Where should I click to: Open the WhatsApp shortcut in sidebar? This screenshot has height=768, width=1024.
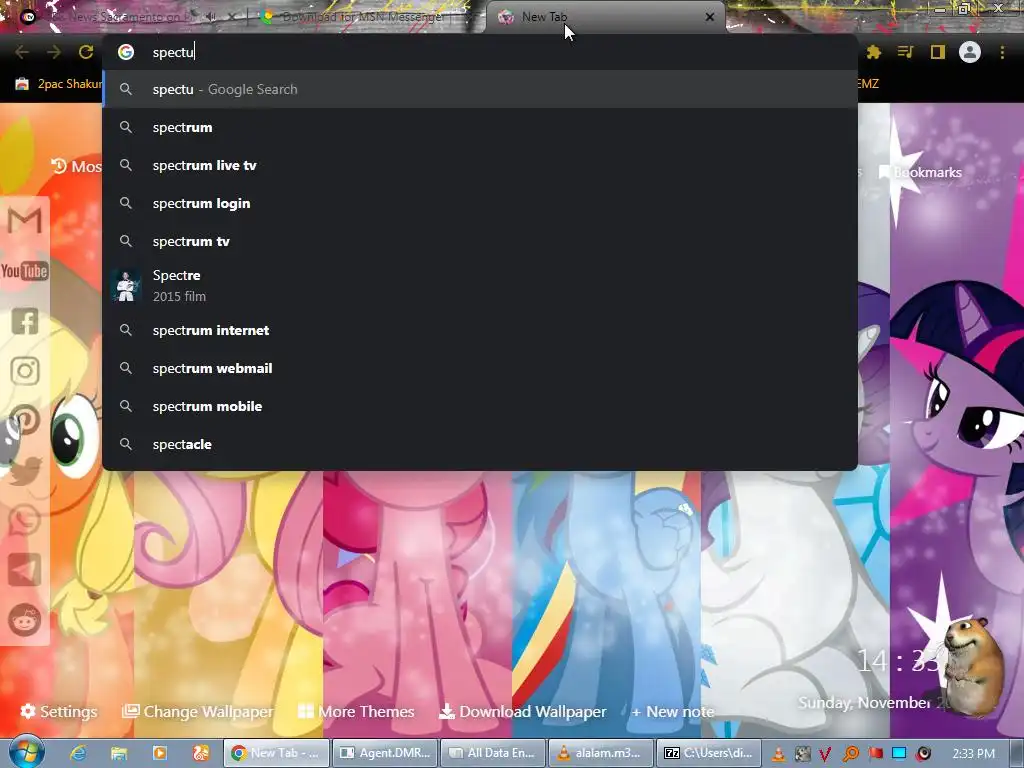coord(25,520)
